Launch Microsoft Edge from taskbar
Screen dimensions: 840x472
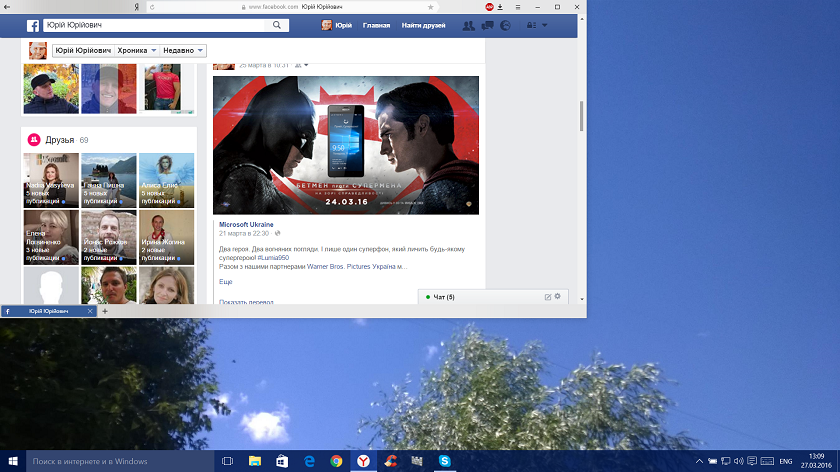pyautogui.click(x=309, y=461)
